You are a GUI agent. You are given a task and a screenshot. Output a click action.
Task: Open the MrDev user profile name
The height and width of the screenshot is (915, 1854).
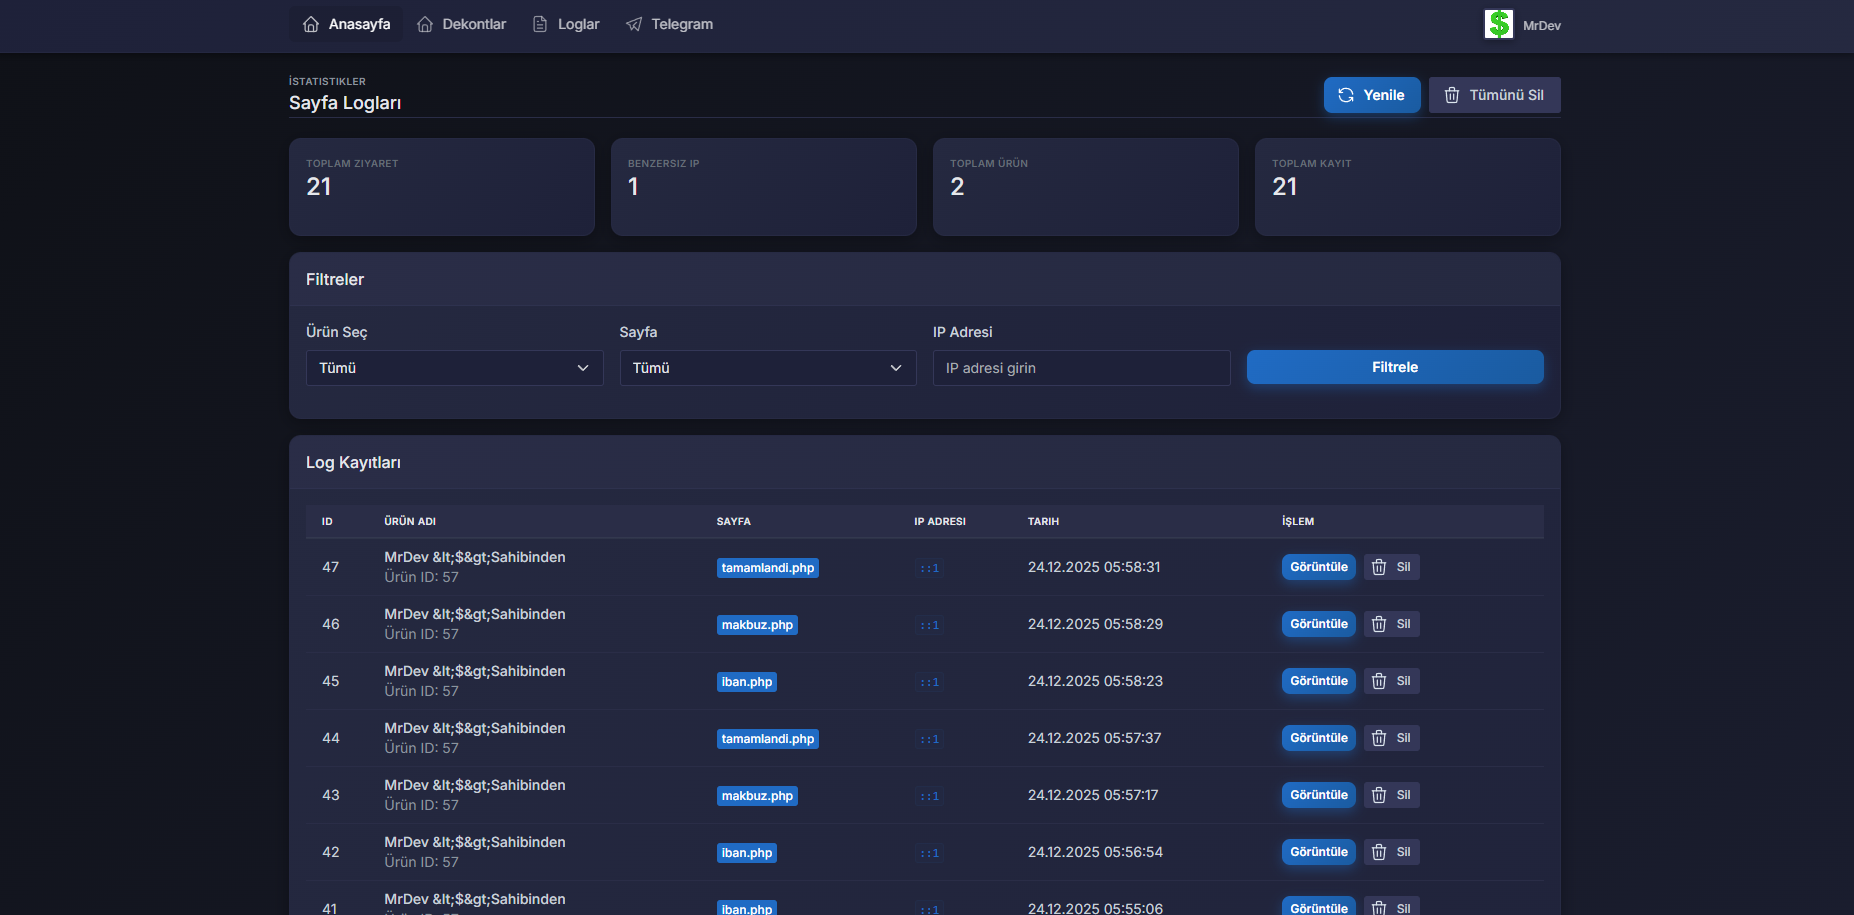[x=1541, y=26]
